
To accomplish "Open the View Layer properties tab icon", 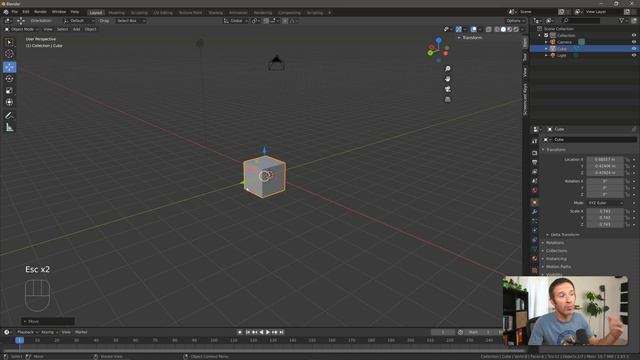I will [535, 171].
